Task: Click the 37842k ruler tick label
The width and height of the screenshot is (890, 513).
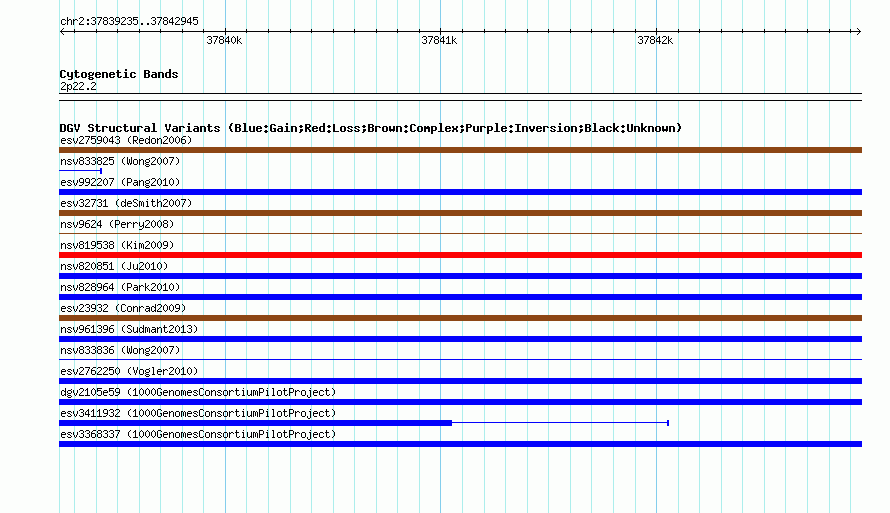Action: coord(655,40)
